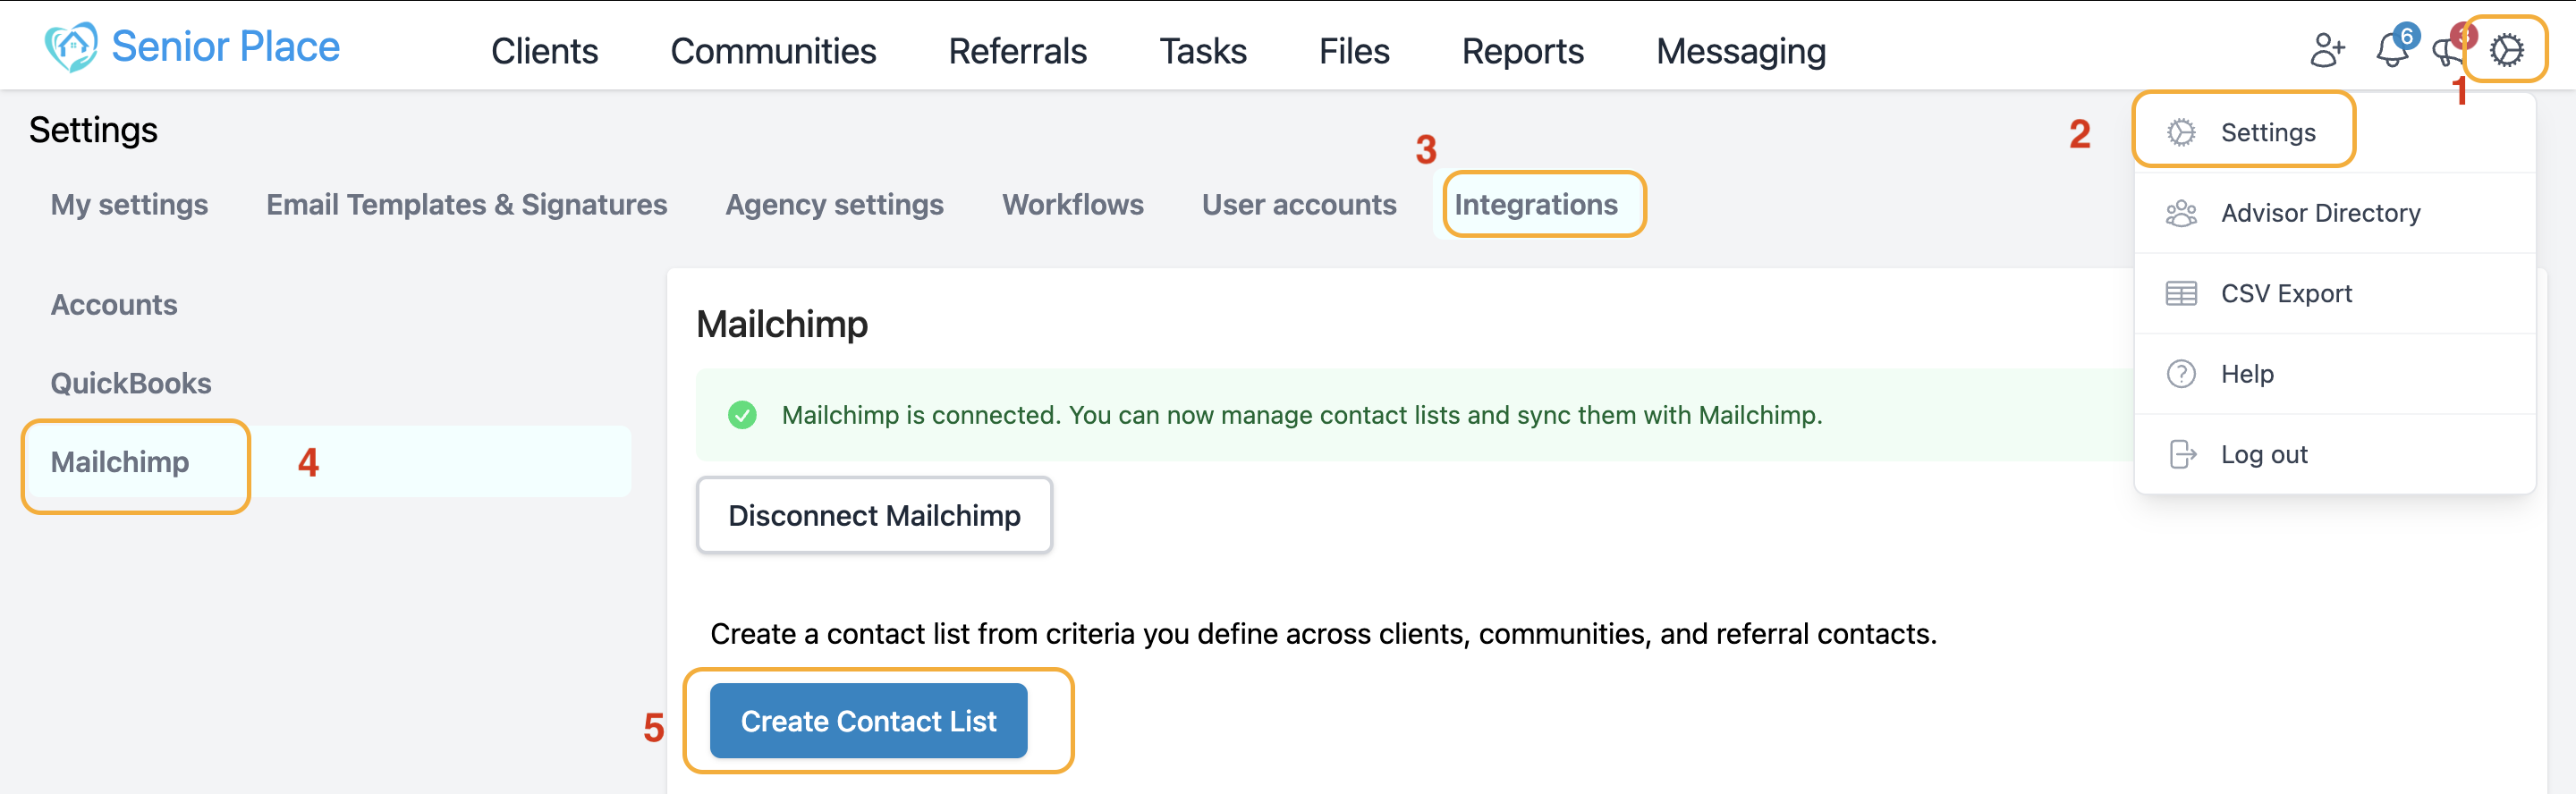Navigate to Tasks
This screenshot has width=2576, height=794.
(x=1202, y=51)
